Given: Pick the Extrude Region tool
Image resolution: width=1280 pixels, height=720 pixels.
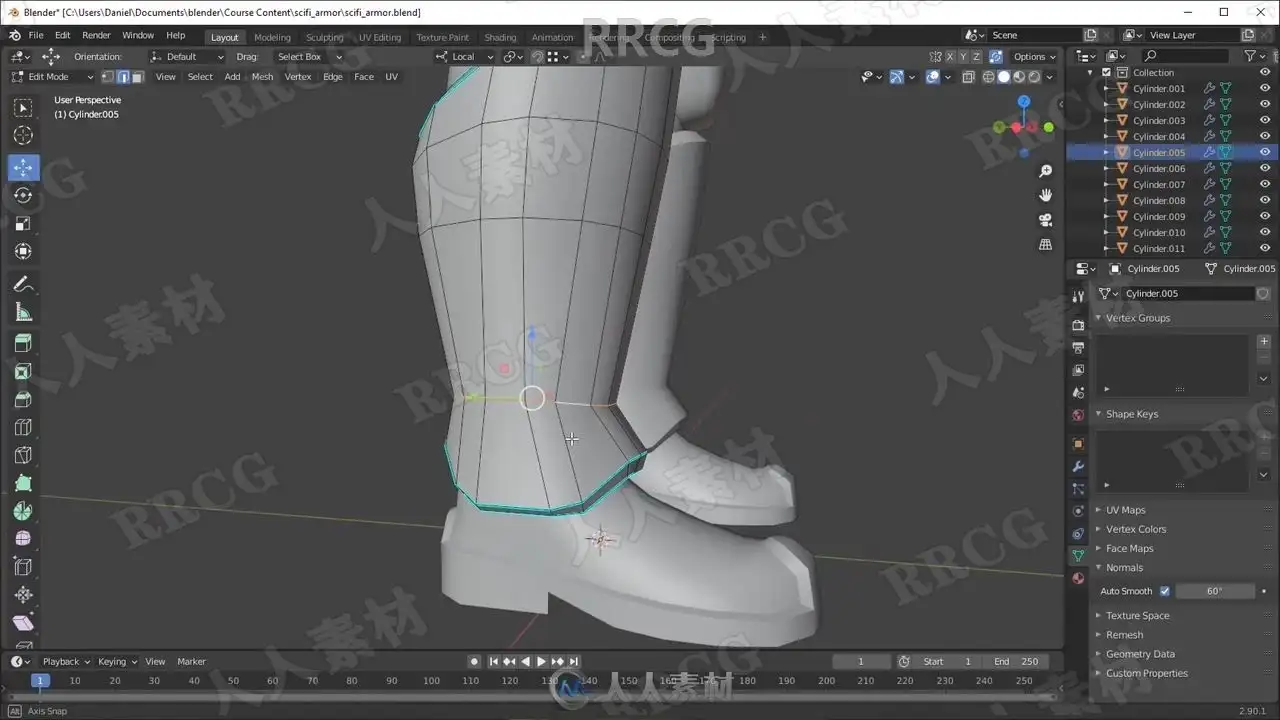Looking at the screenshot, I should point(23,343).
